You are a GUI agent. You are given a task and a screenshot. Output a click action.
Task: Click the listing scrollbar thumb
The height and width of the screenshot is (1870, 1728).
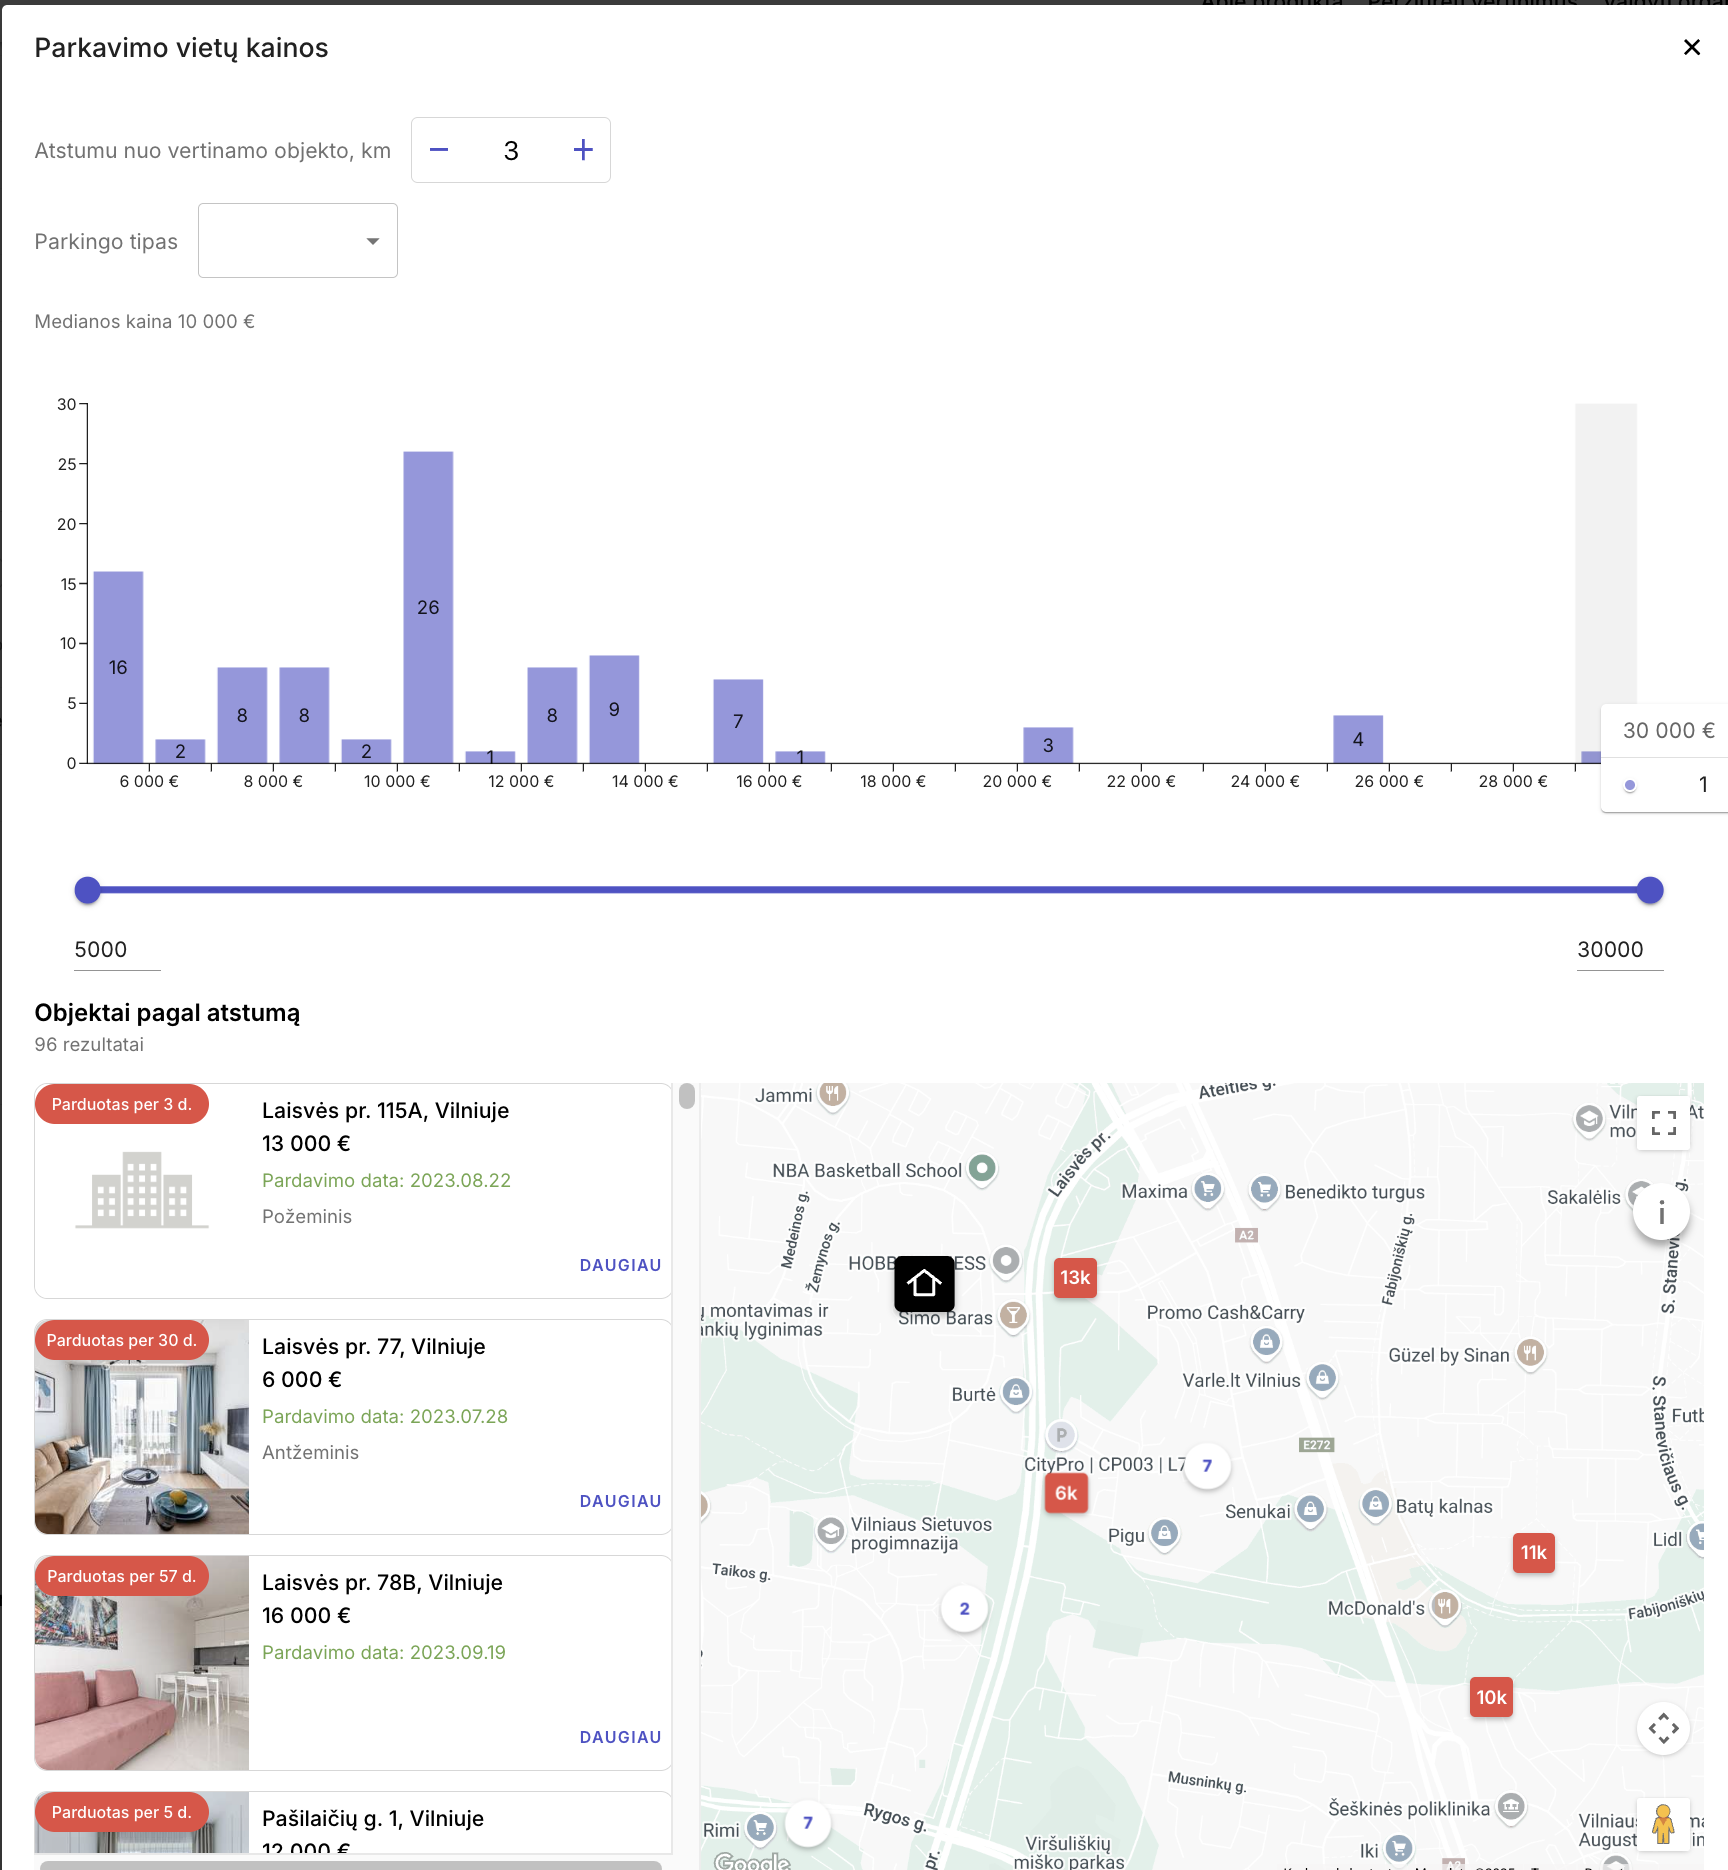(686, 1096)
